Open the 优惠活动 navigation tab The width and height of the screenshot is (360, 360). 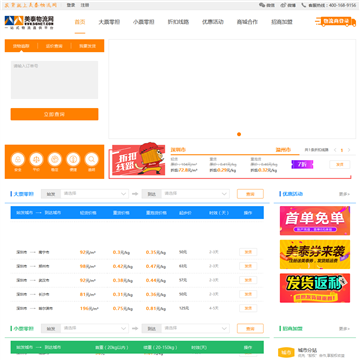pos(213,22)
